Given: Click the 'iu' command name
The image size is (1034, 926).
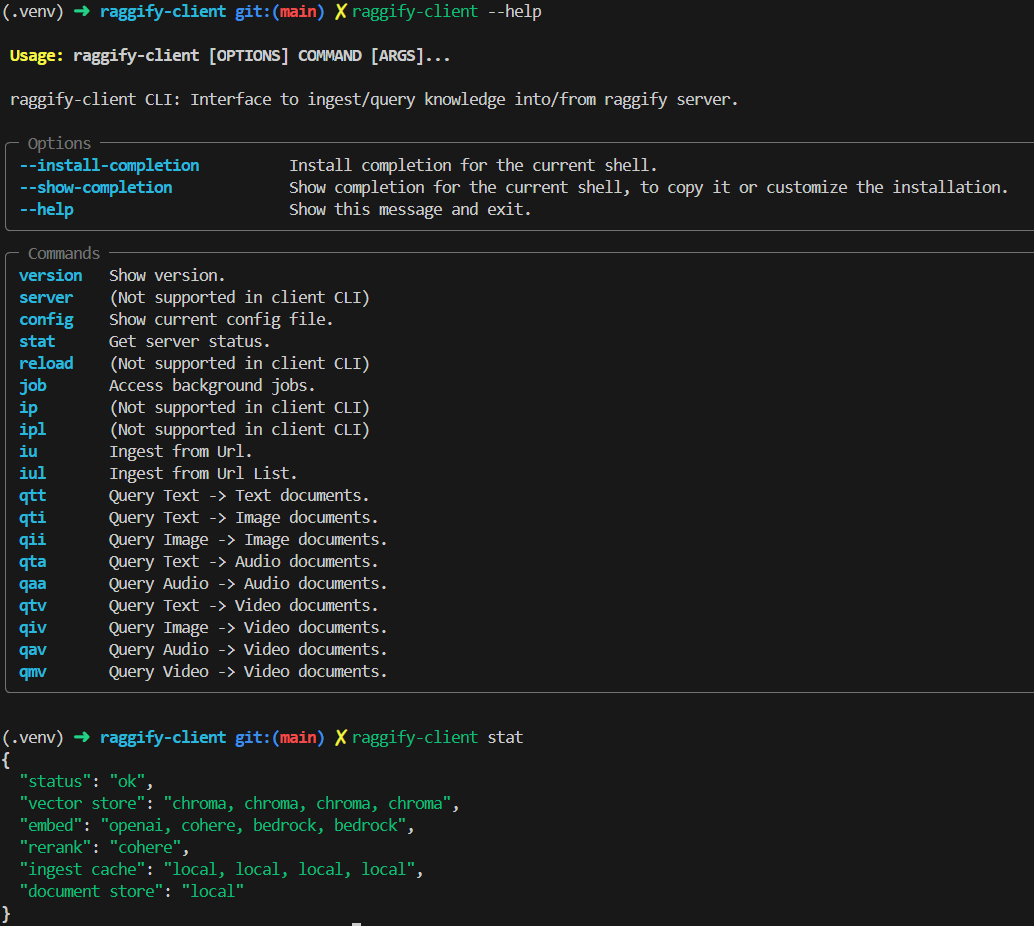Looking at the screenshot, I should (x=28, y=452).
